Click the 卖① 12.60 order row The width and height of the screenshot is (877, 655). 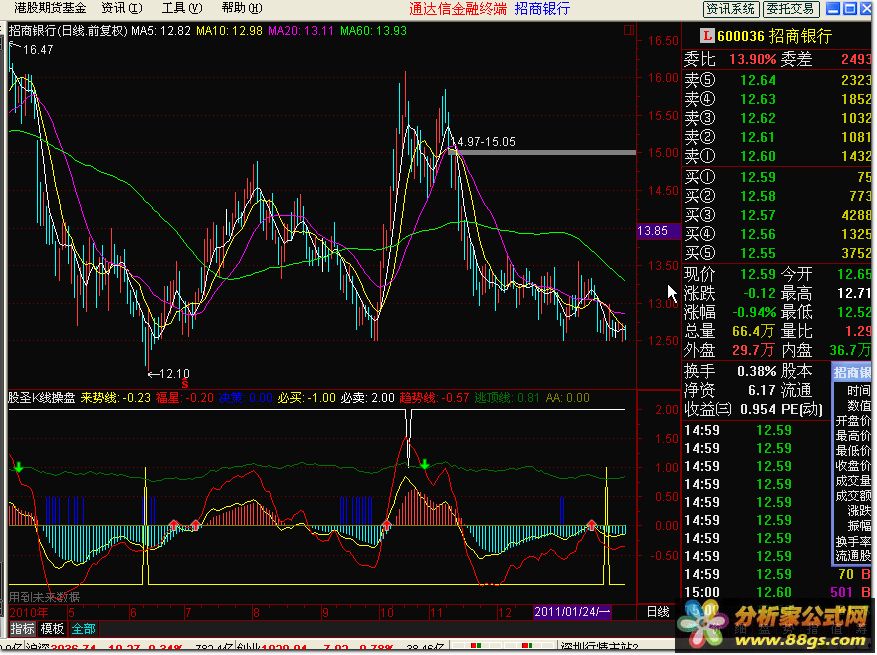pos(777,156)
